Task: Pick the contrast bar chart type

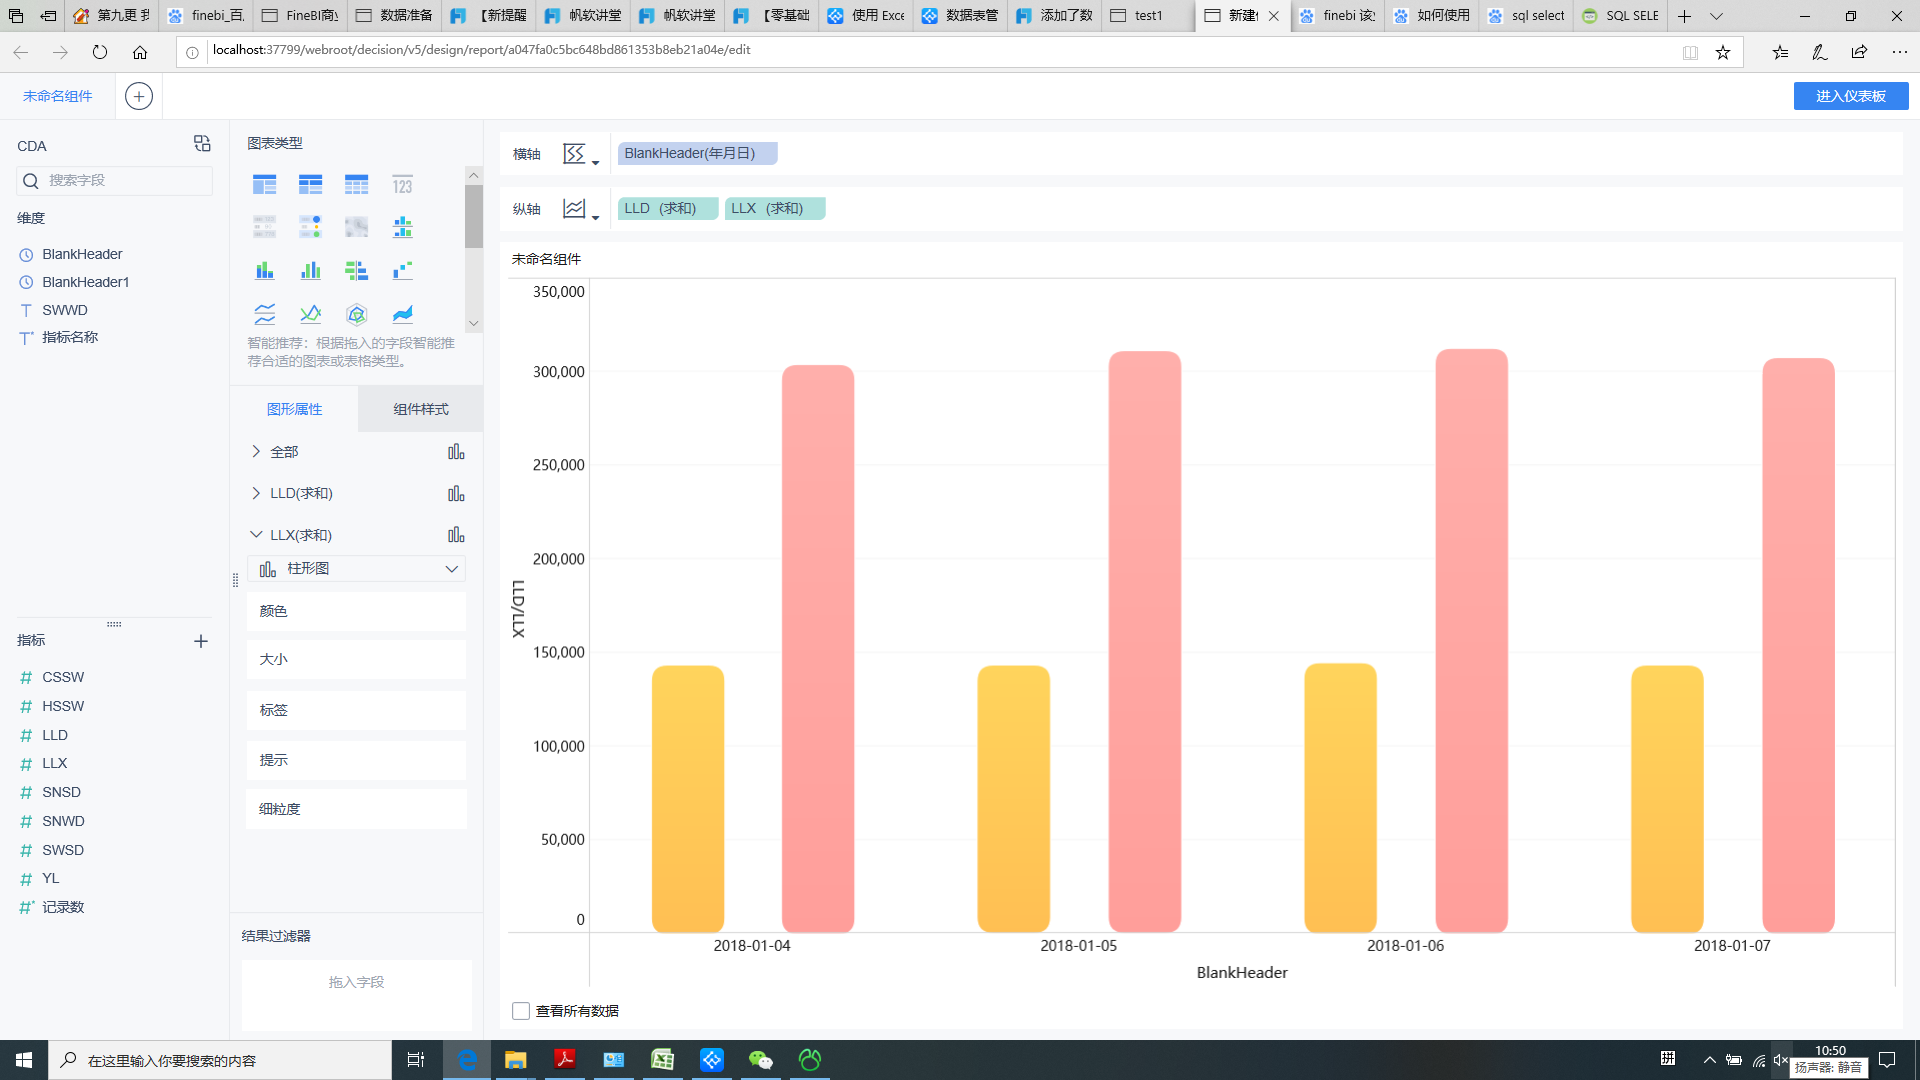Action: point(356,270)
